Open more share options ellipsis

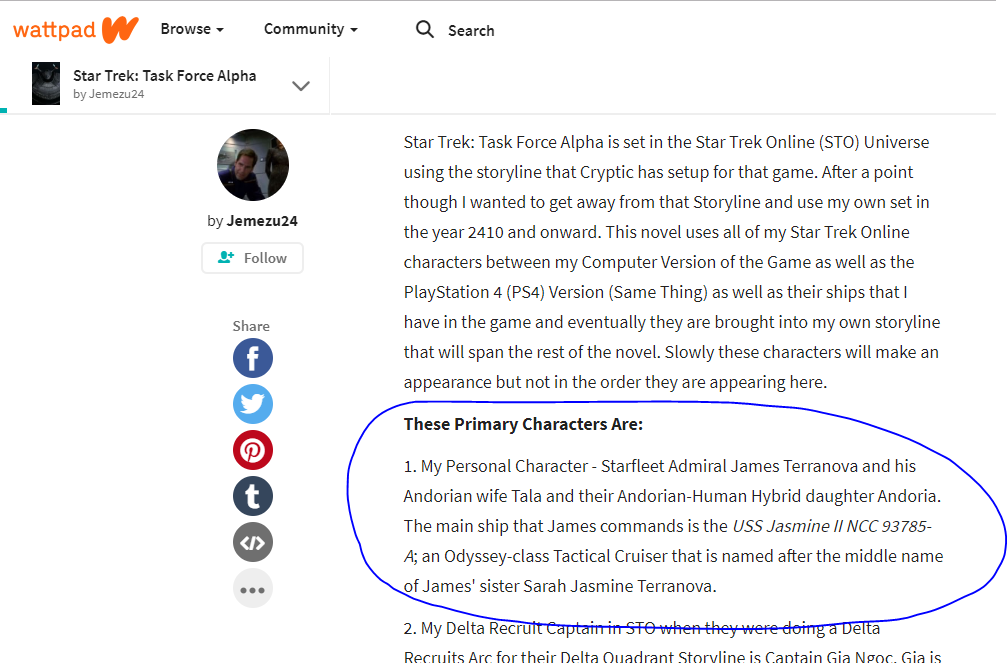(x=253, y=589)
